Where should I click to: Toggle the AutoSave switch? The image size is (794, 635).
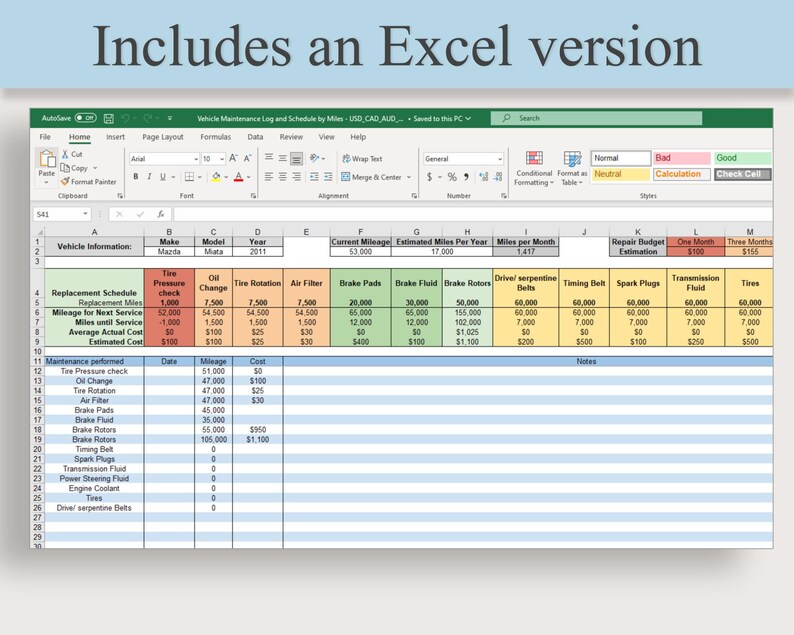click(x=86, y=118)
